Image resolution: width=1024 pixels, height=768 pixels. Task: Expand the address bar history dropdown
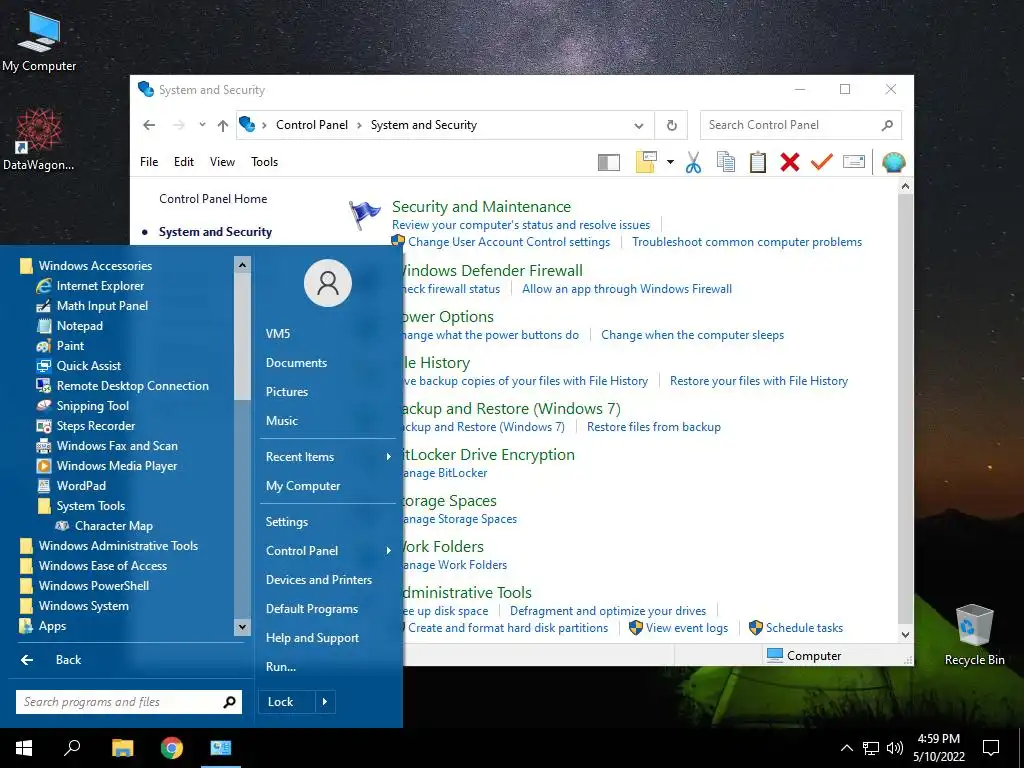tap(639, 125)
